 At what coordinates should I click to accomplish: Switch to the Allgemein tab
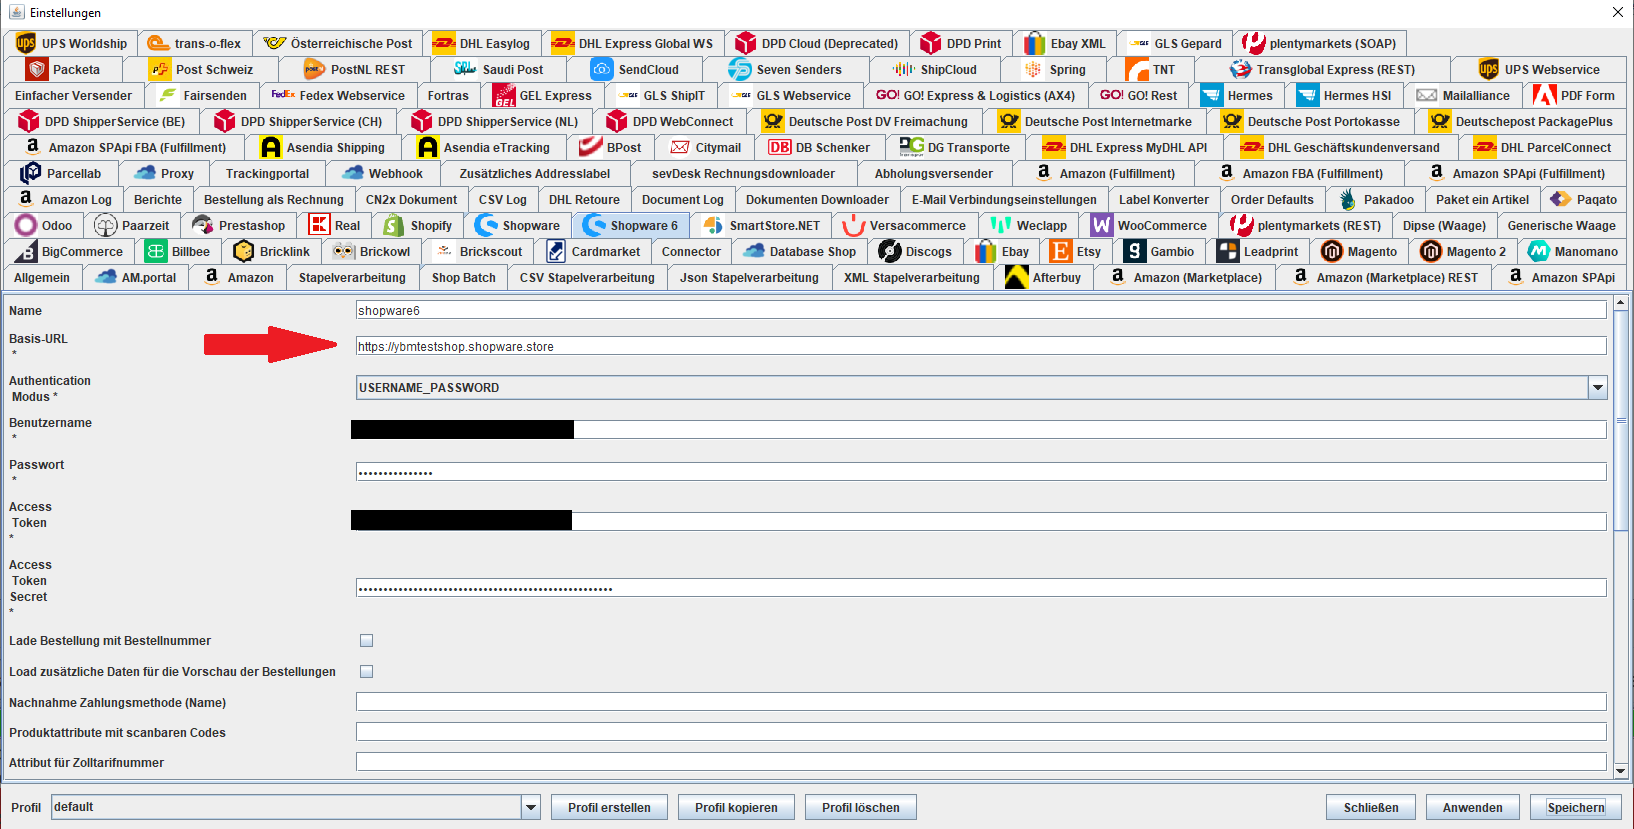(42, 277)
